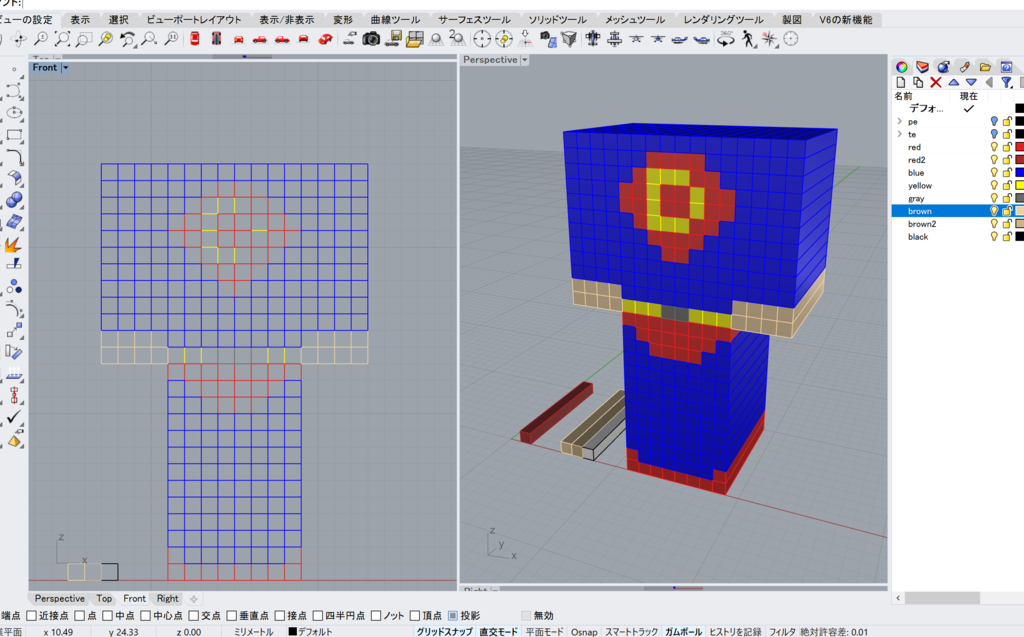Select the Pan view tool in toolbar
This screenshot has width=1024, height=637.
[19, 39]
